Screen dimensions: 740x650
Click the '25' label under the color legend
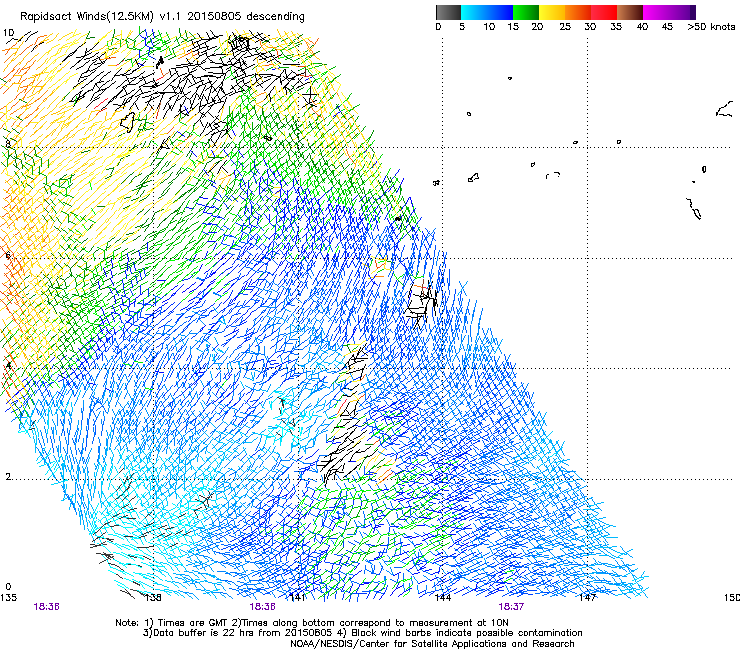click(565, 27)
